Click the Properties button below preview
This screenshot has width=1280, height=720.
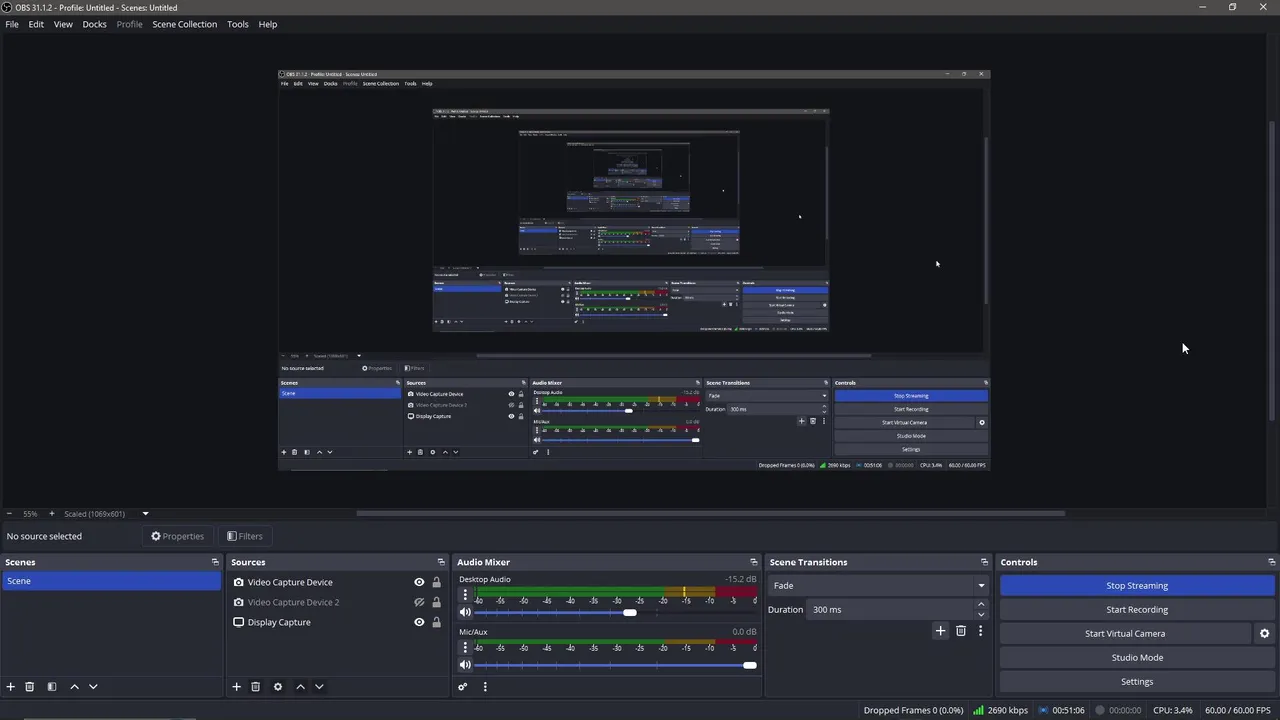click(177, 536)
